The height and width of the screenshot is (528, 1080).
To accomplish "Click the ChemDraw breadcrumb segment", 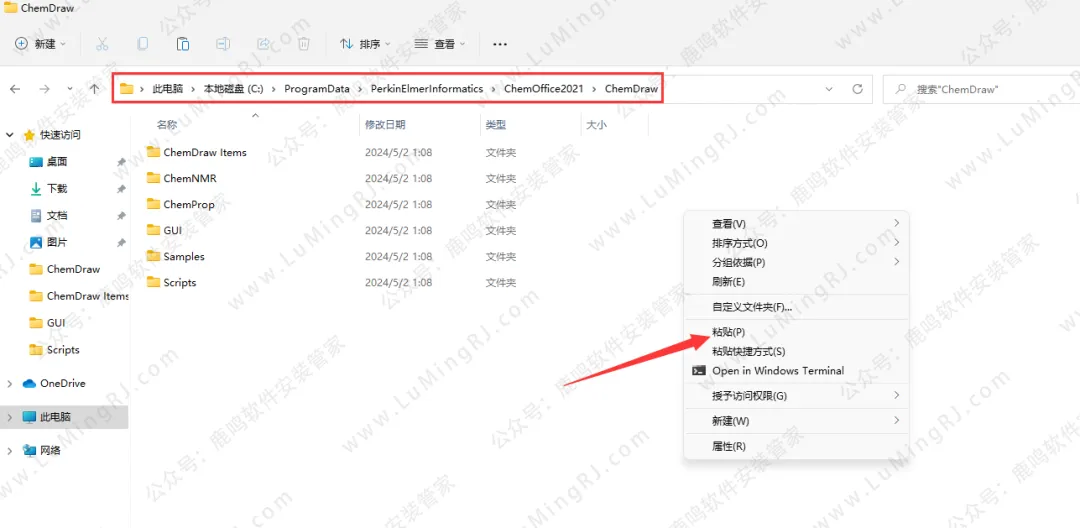I will [632, 89].
